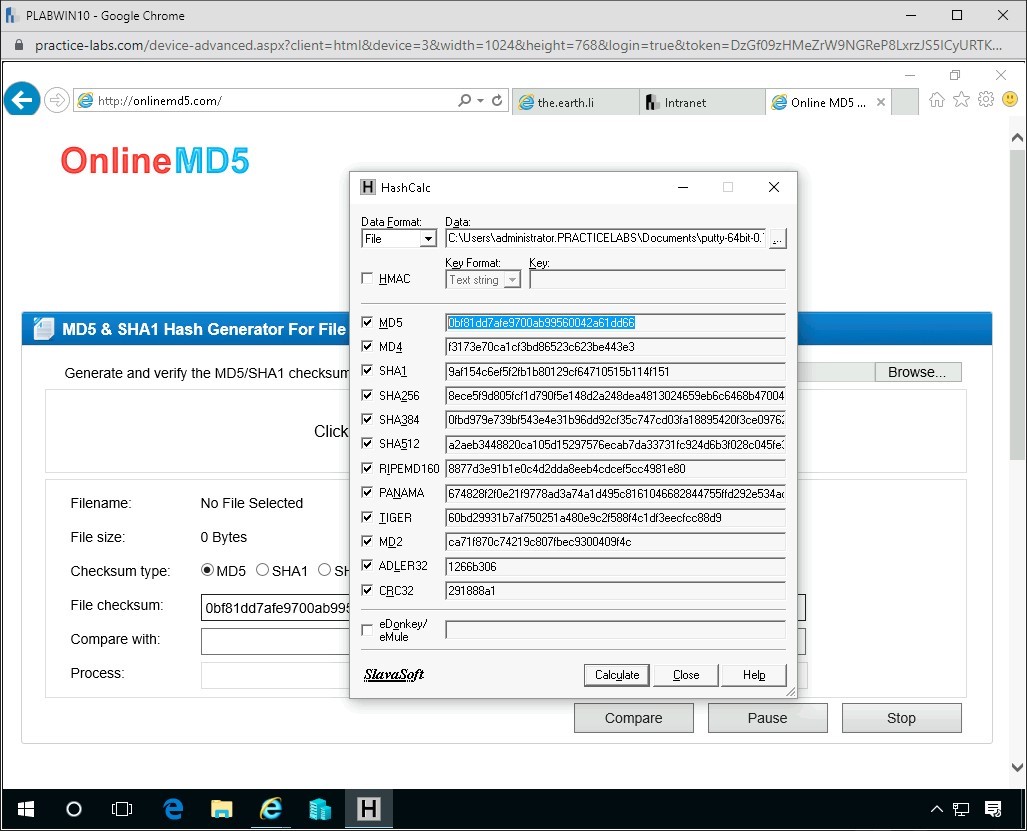Click the site security lock icon
The width and height of the screenshot is (1027, 831).
coord(21,46)
